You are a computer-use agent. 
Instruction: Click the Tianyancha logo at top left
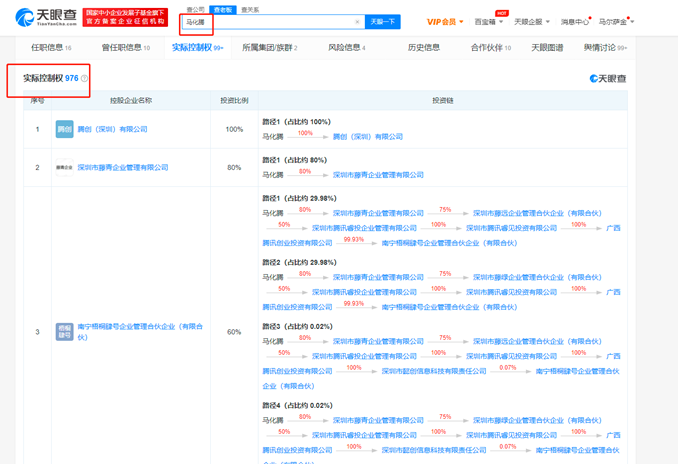(x=43, y=19)
